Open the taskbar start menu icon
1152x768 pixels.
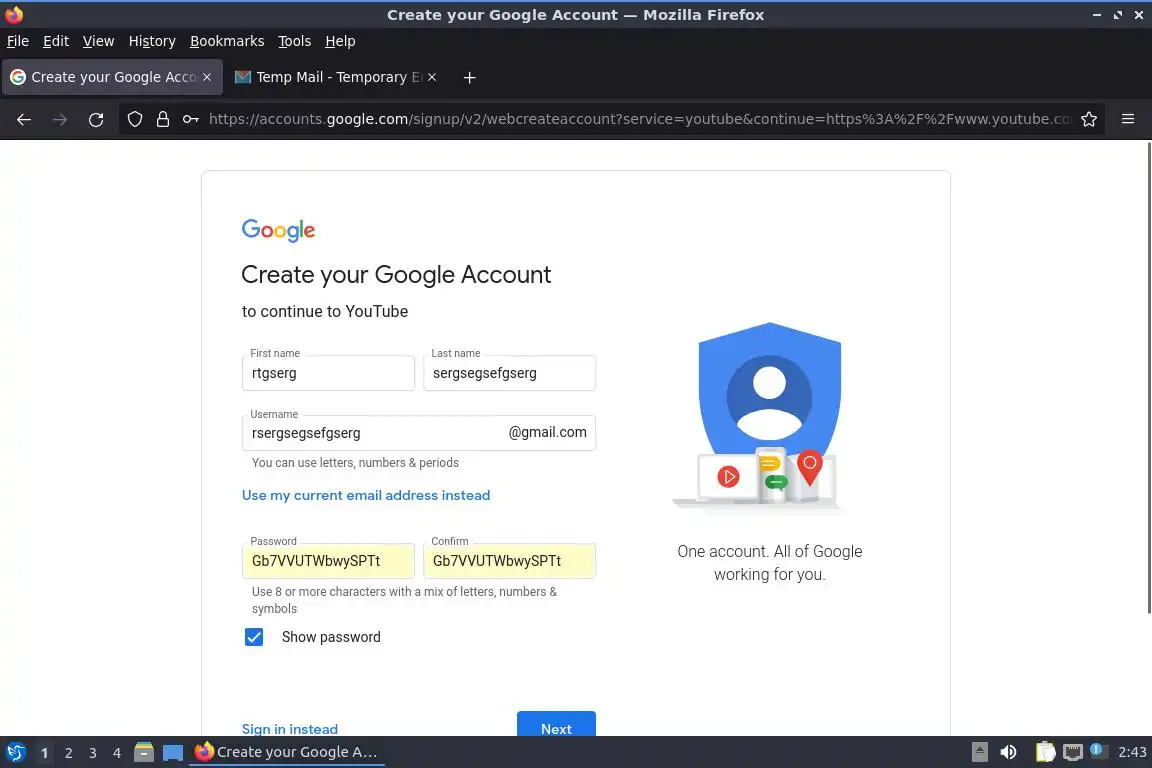pyautogui.click(x=15, y=752)
